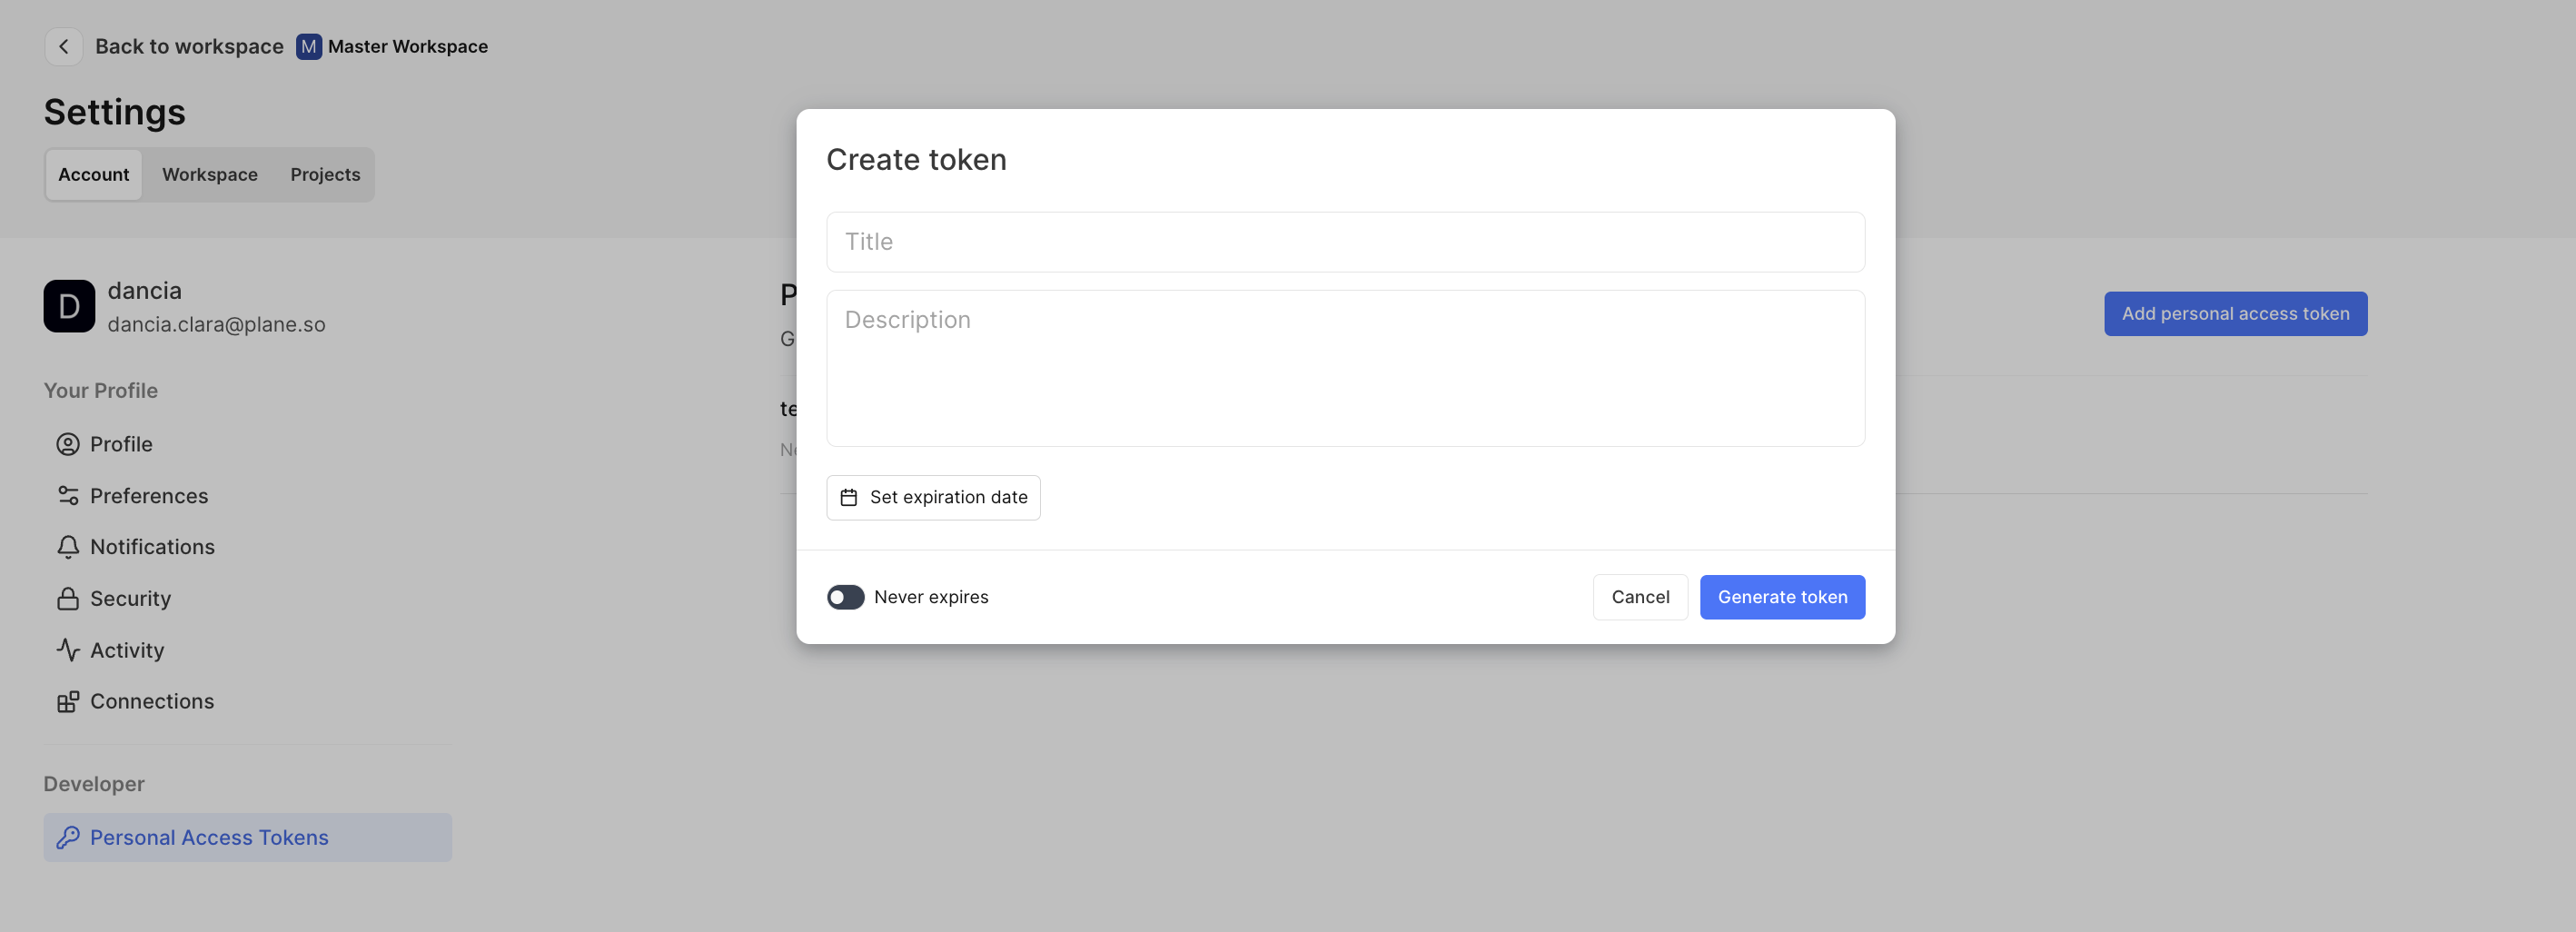Select the Security lock icon
Screen dimensions: 2576x932
click(x=67, y=598)
